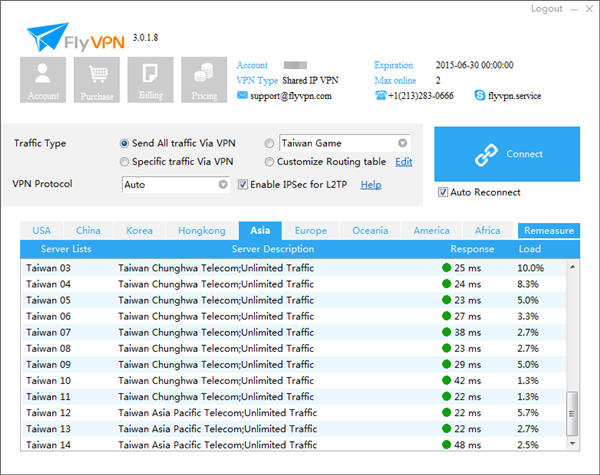Screen dimensions: 600x475
Task: Click the Connect button
Action: 507,154
